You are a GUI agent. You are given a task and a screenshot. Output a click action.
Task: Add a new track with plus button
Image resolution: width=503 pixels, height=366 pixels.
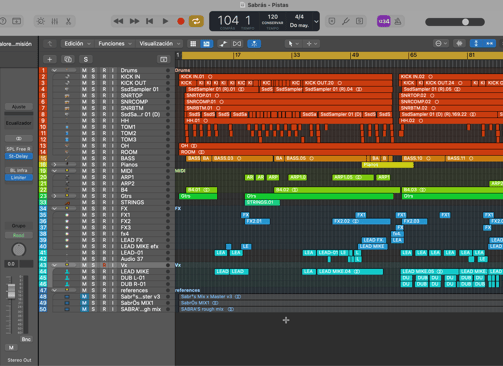click(50, 59)
